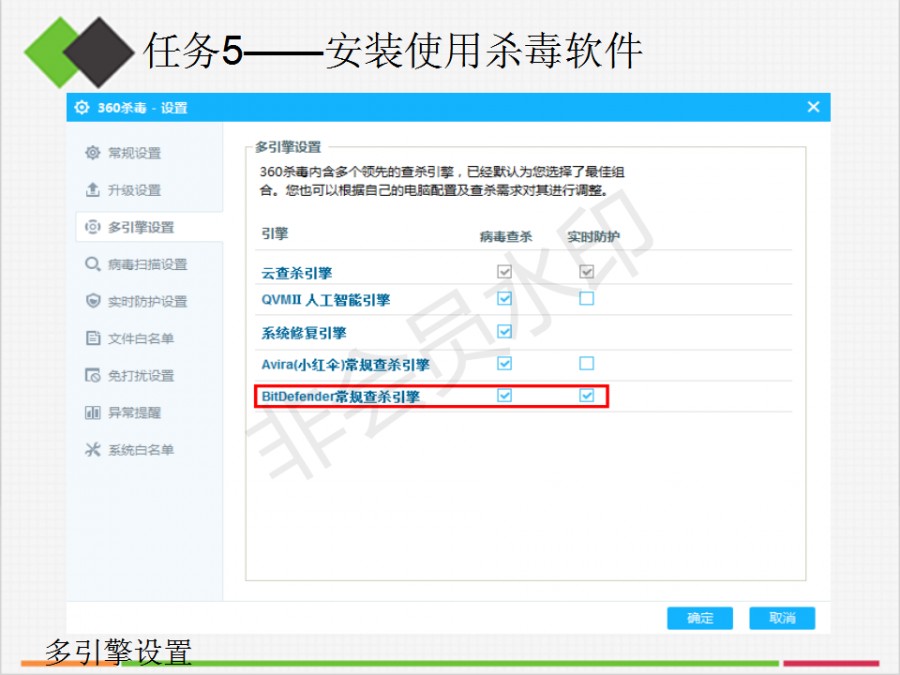Click the QVMII 人工智能引擎 label
This screenshot has height=675, width=900.
click(x=326, y=300)
